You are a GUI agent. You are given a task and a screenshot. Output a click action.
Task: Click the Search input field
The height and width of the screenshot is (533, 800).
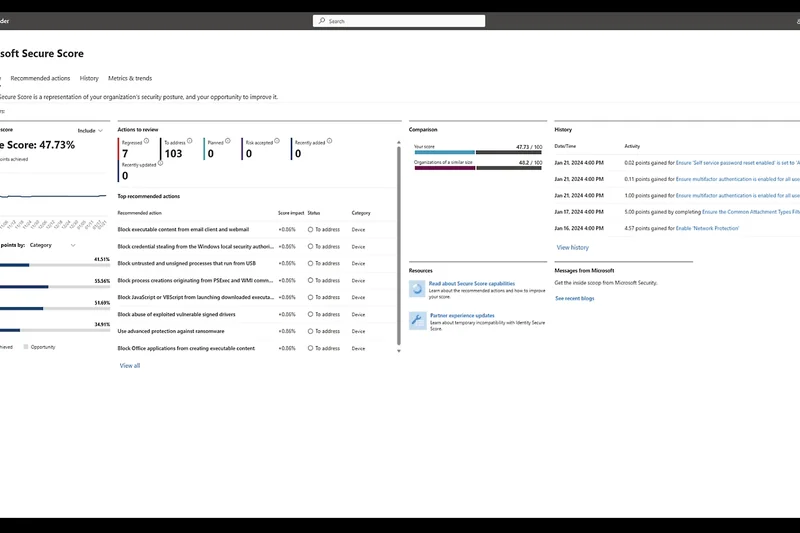399,21
